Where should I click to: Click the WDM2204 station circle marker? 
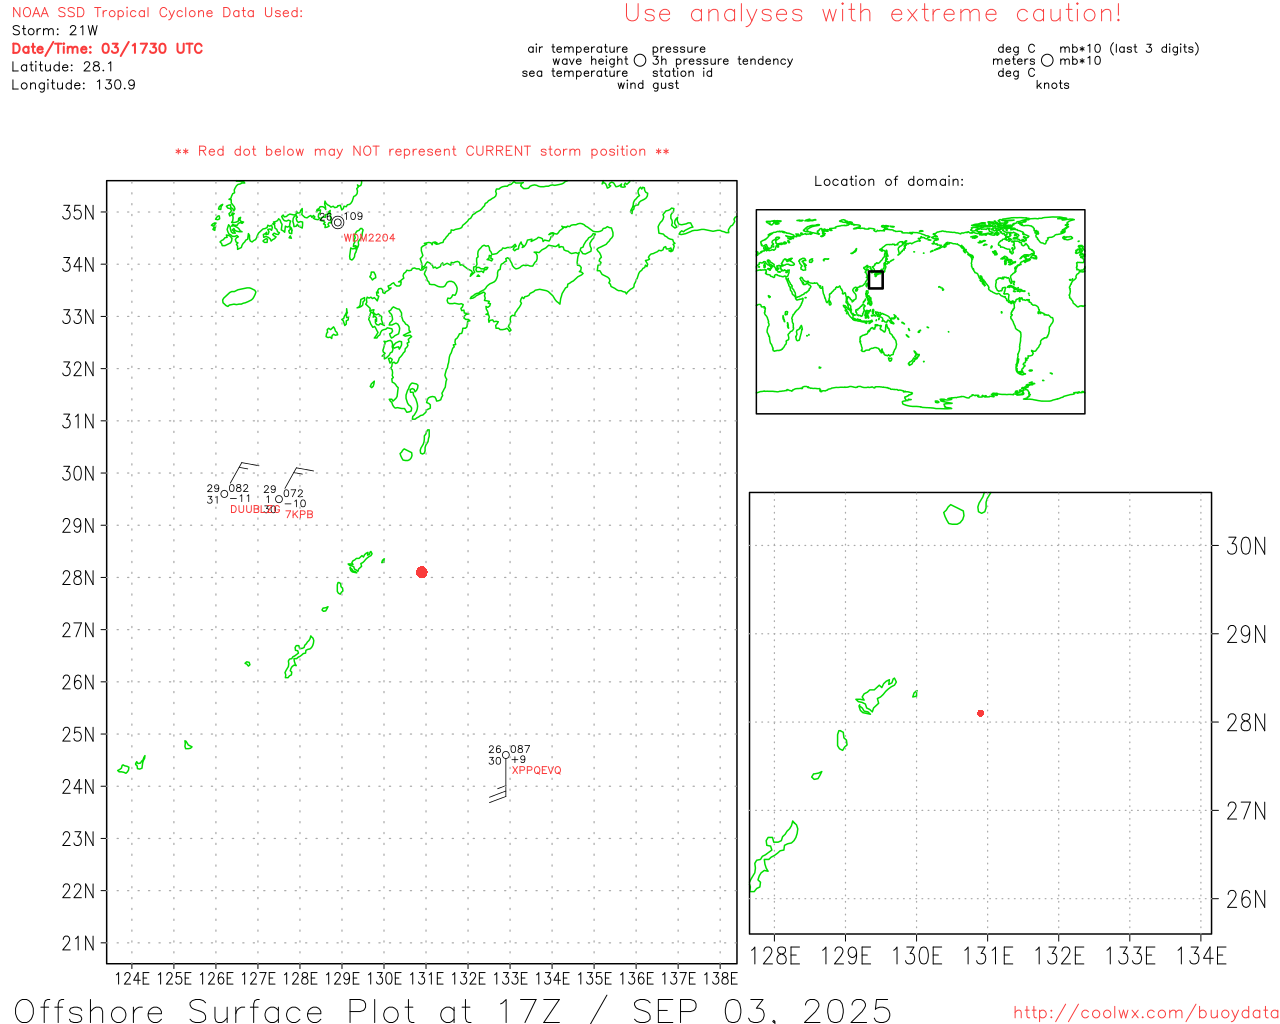[338, 223]
